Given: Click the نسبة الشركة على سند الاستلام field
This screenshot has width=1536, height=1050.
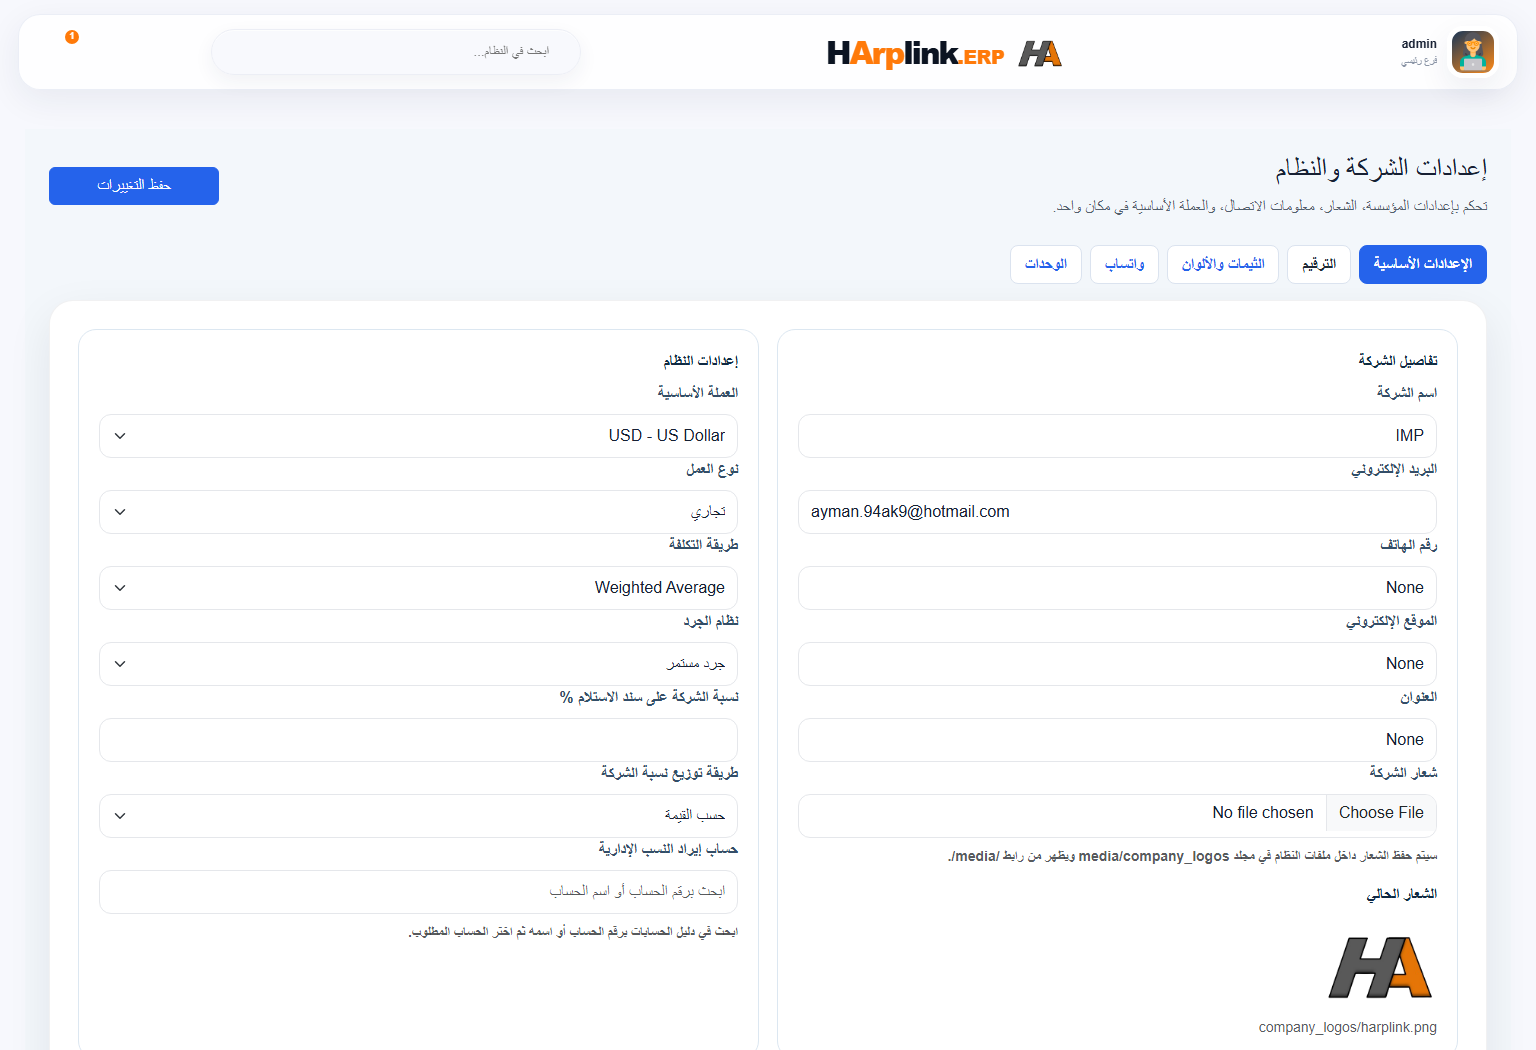Looking at the screenshot, I should click(x=418, y=740).
